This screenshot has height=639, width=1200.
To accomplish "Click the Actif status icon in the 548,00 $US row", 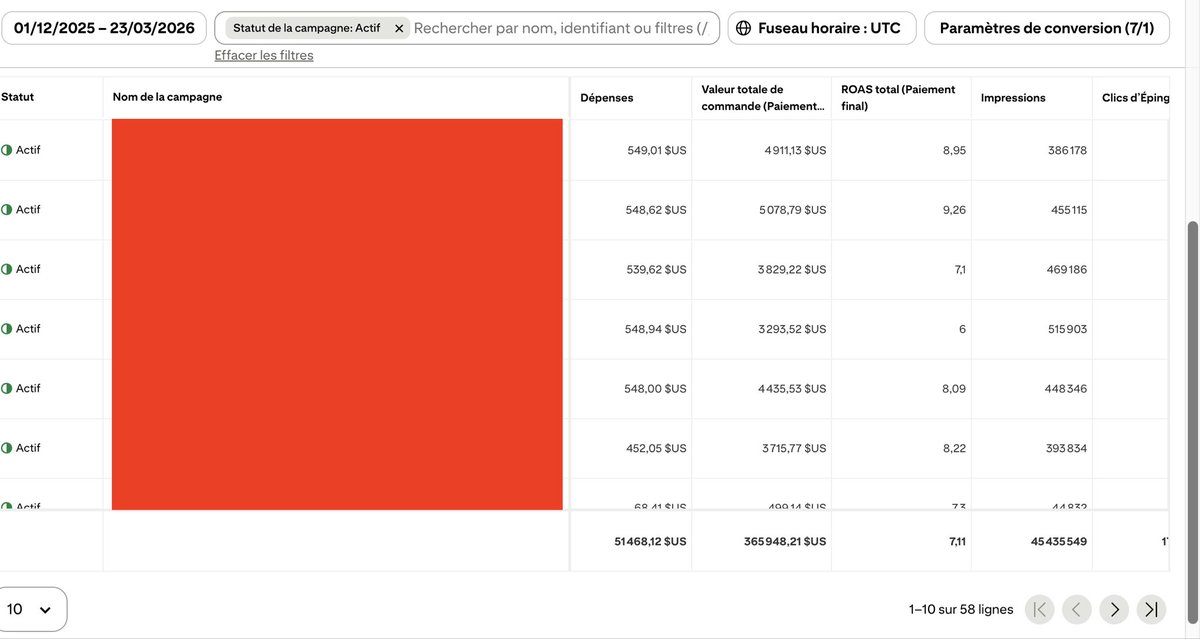I will click(x=7, y=388).
